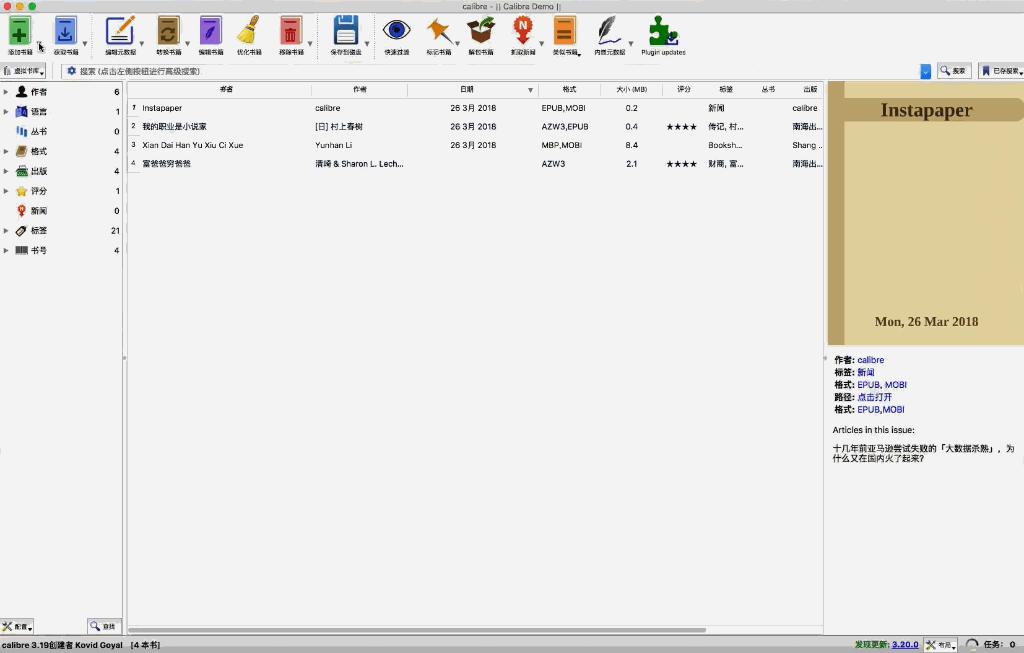Sort by the 作者 author column header

tap(359, 89)
